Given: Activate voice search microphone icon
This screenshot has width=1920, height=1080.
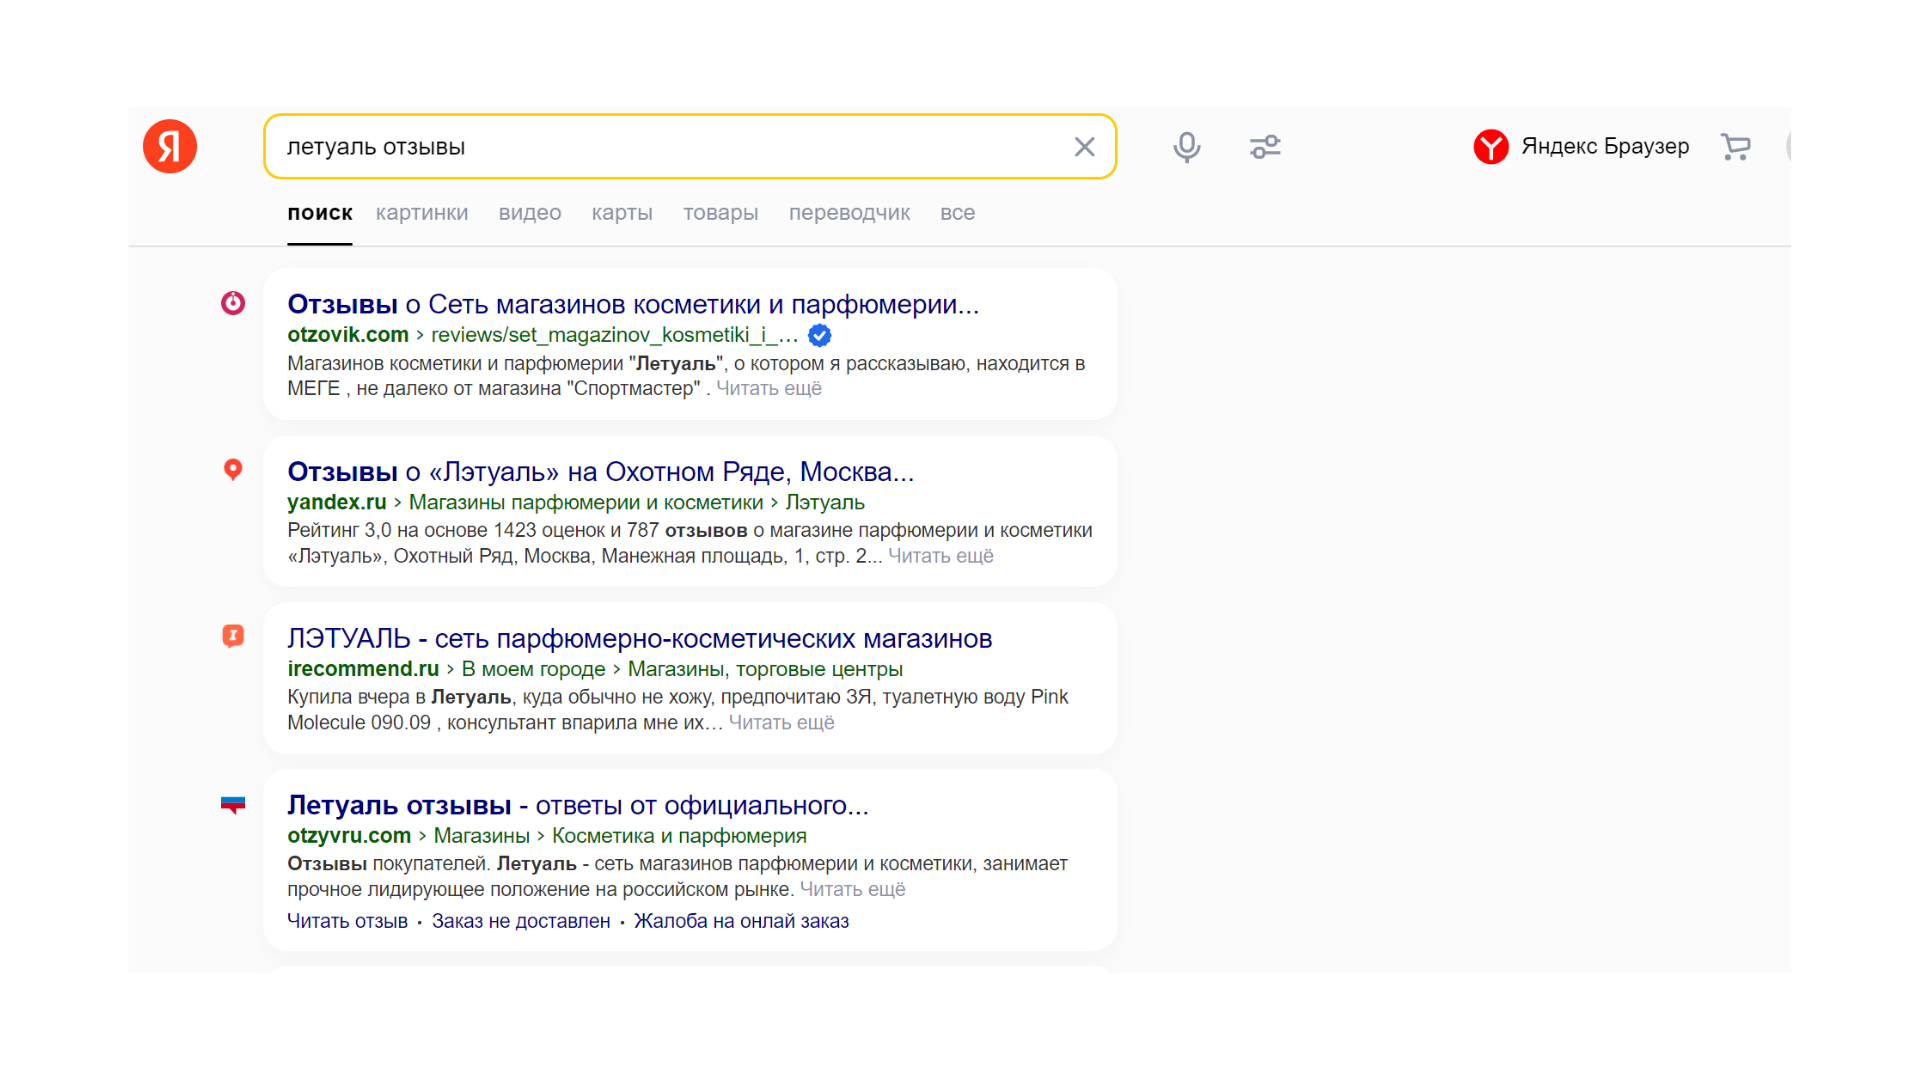Looking at the screenshot, I should coord(1187,147).
